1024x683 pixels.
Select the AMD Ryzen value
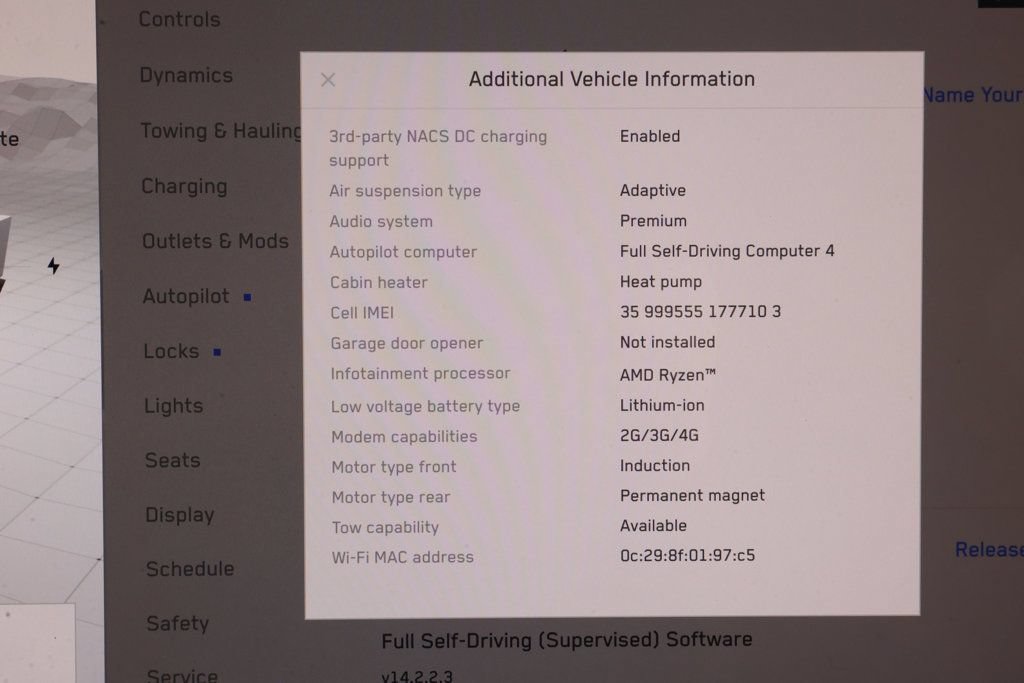[x=667, y=375]
